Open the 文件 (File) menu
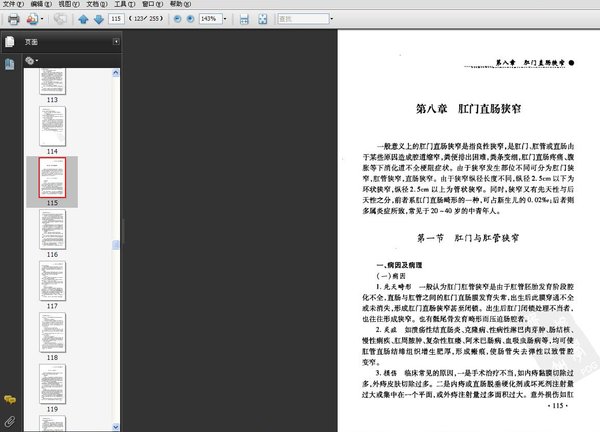Viewport: 600px width, 432px height. click(x=11, y=5)
